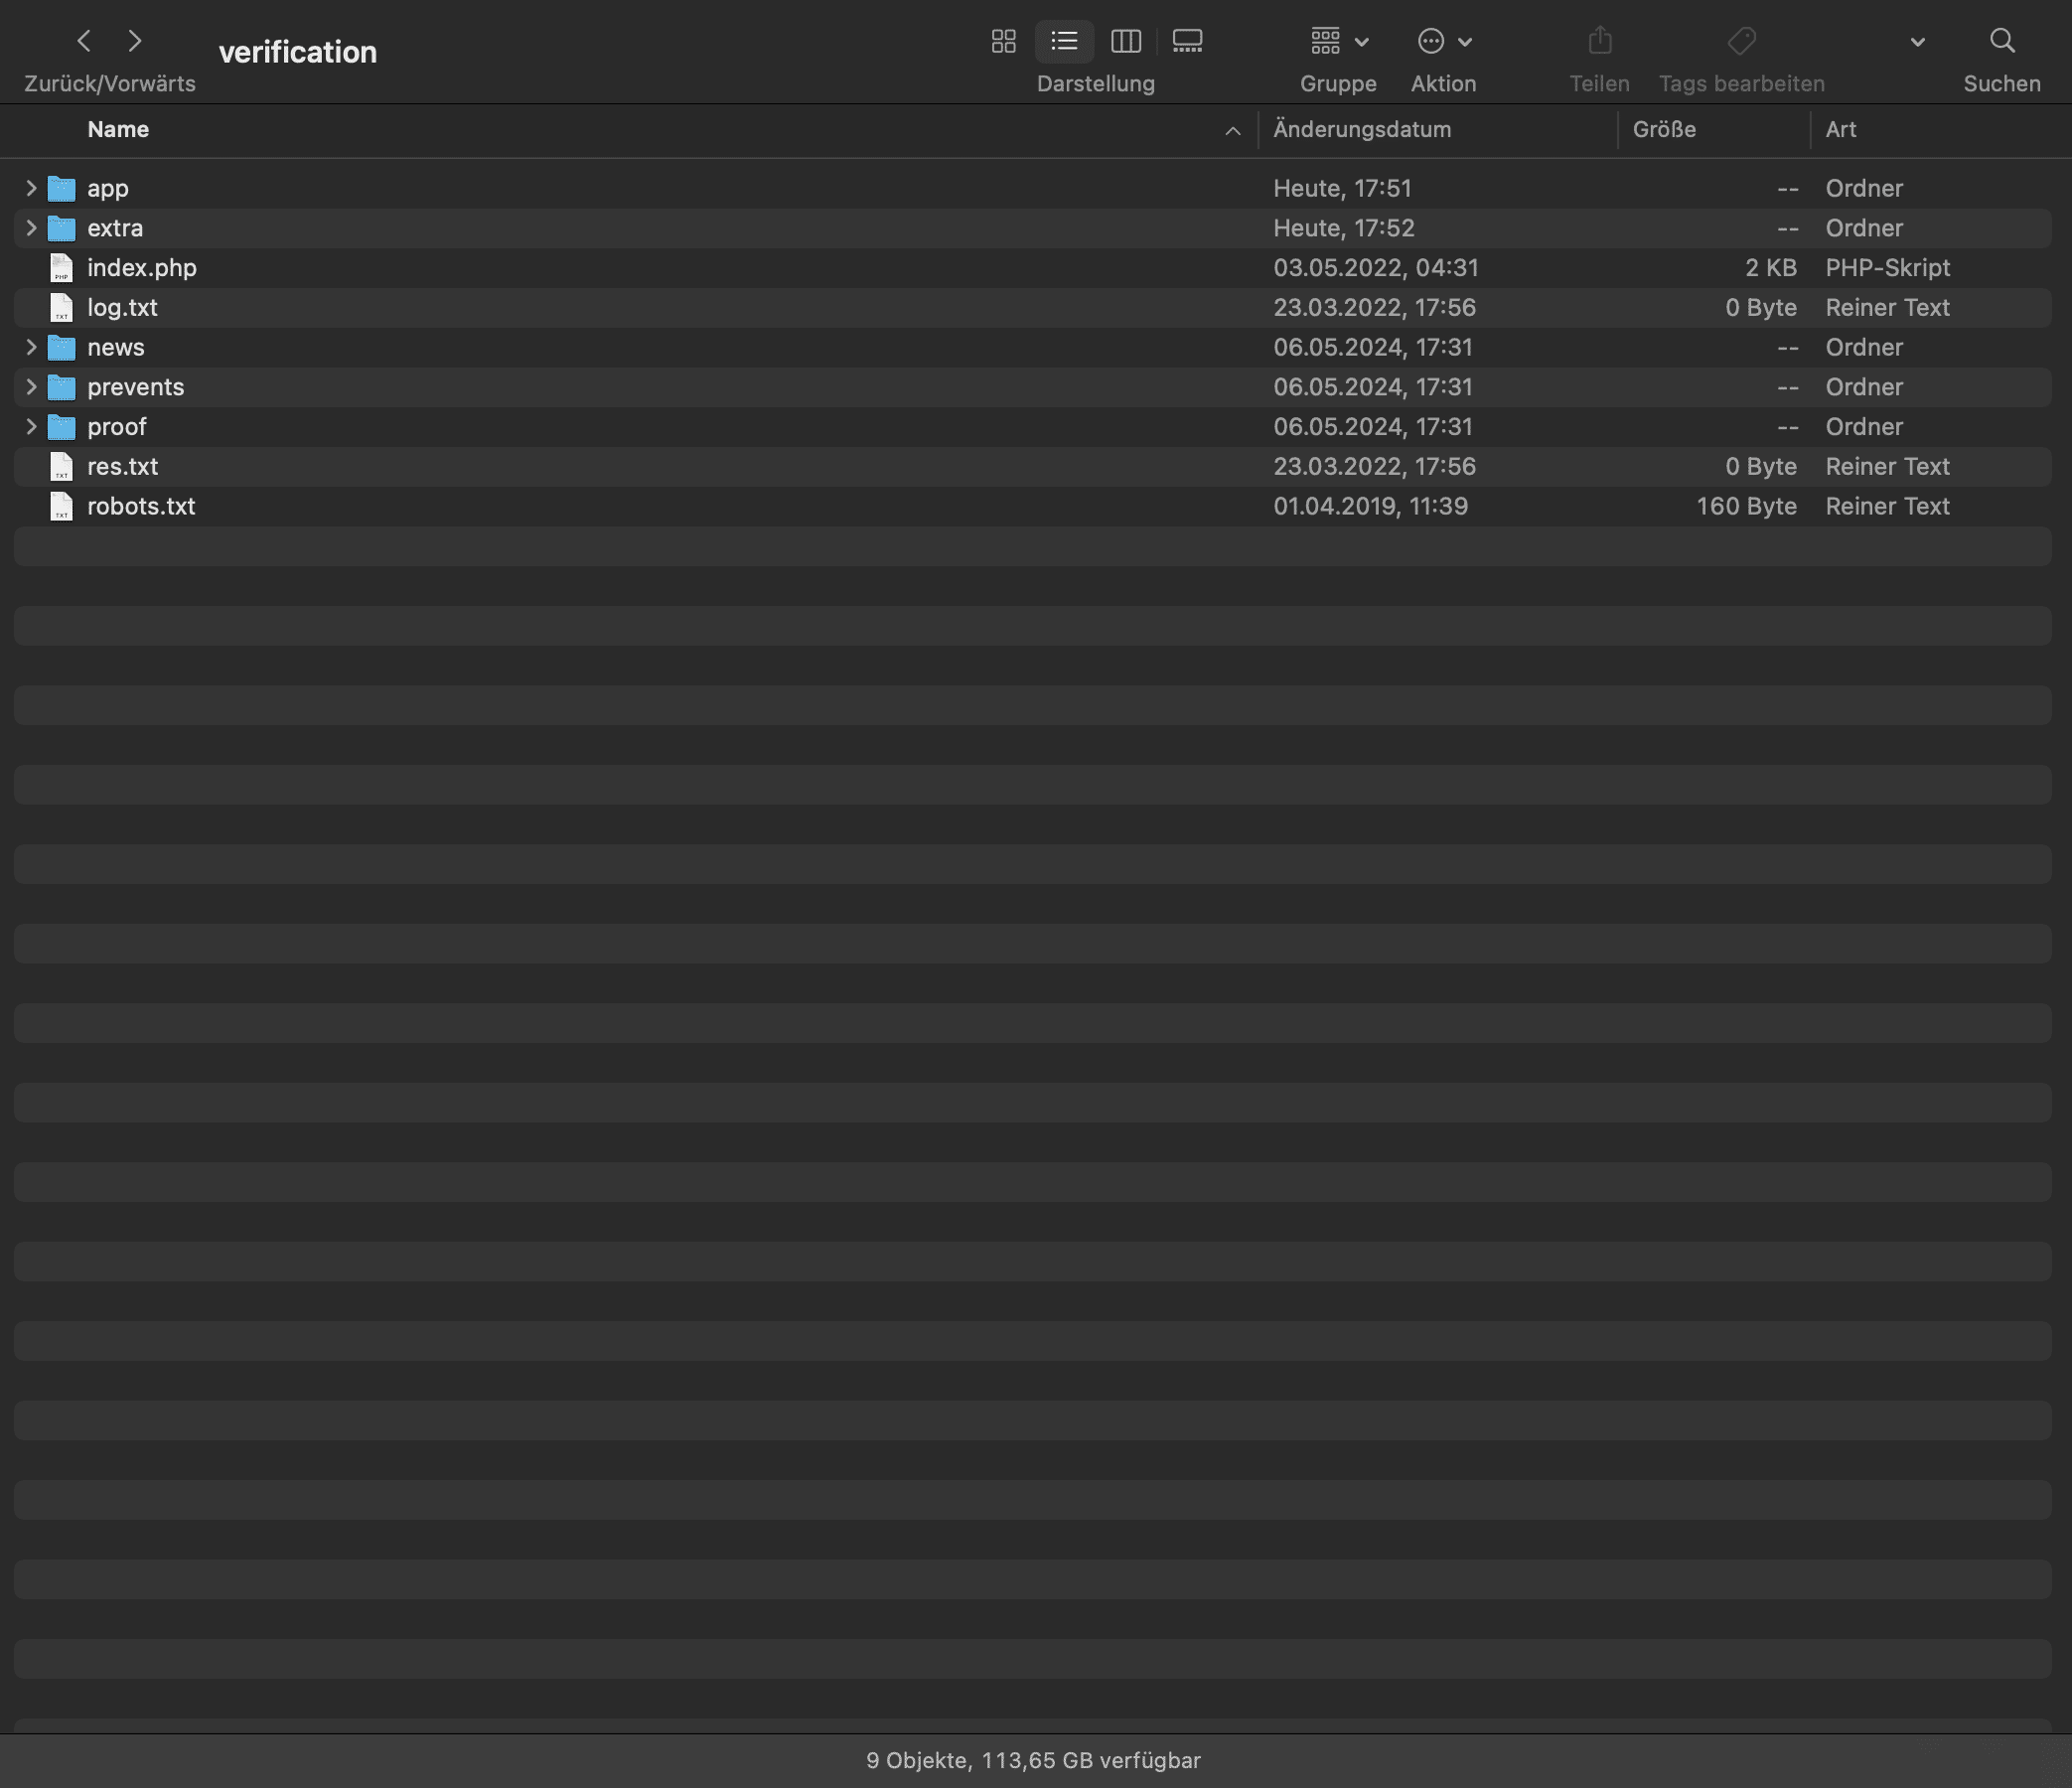Viewport: 2072px width, 1788px height.
Task: Select the file name index.php
Action: click(142, 268)
